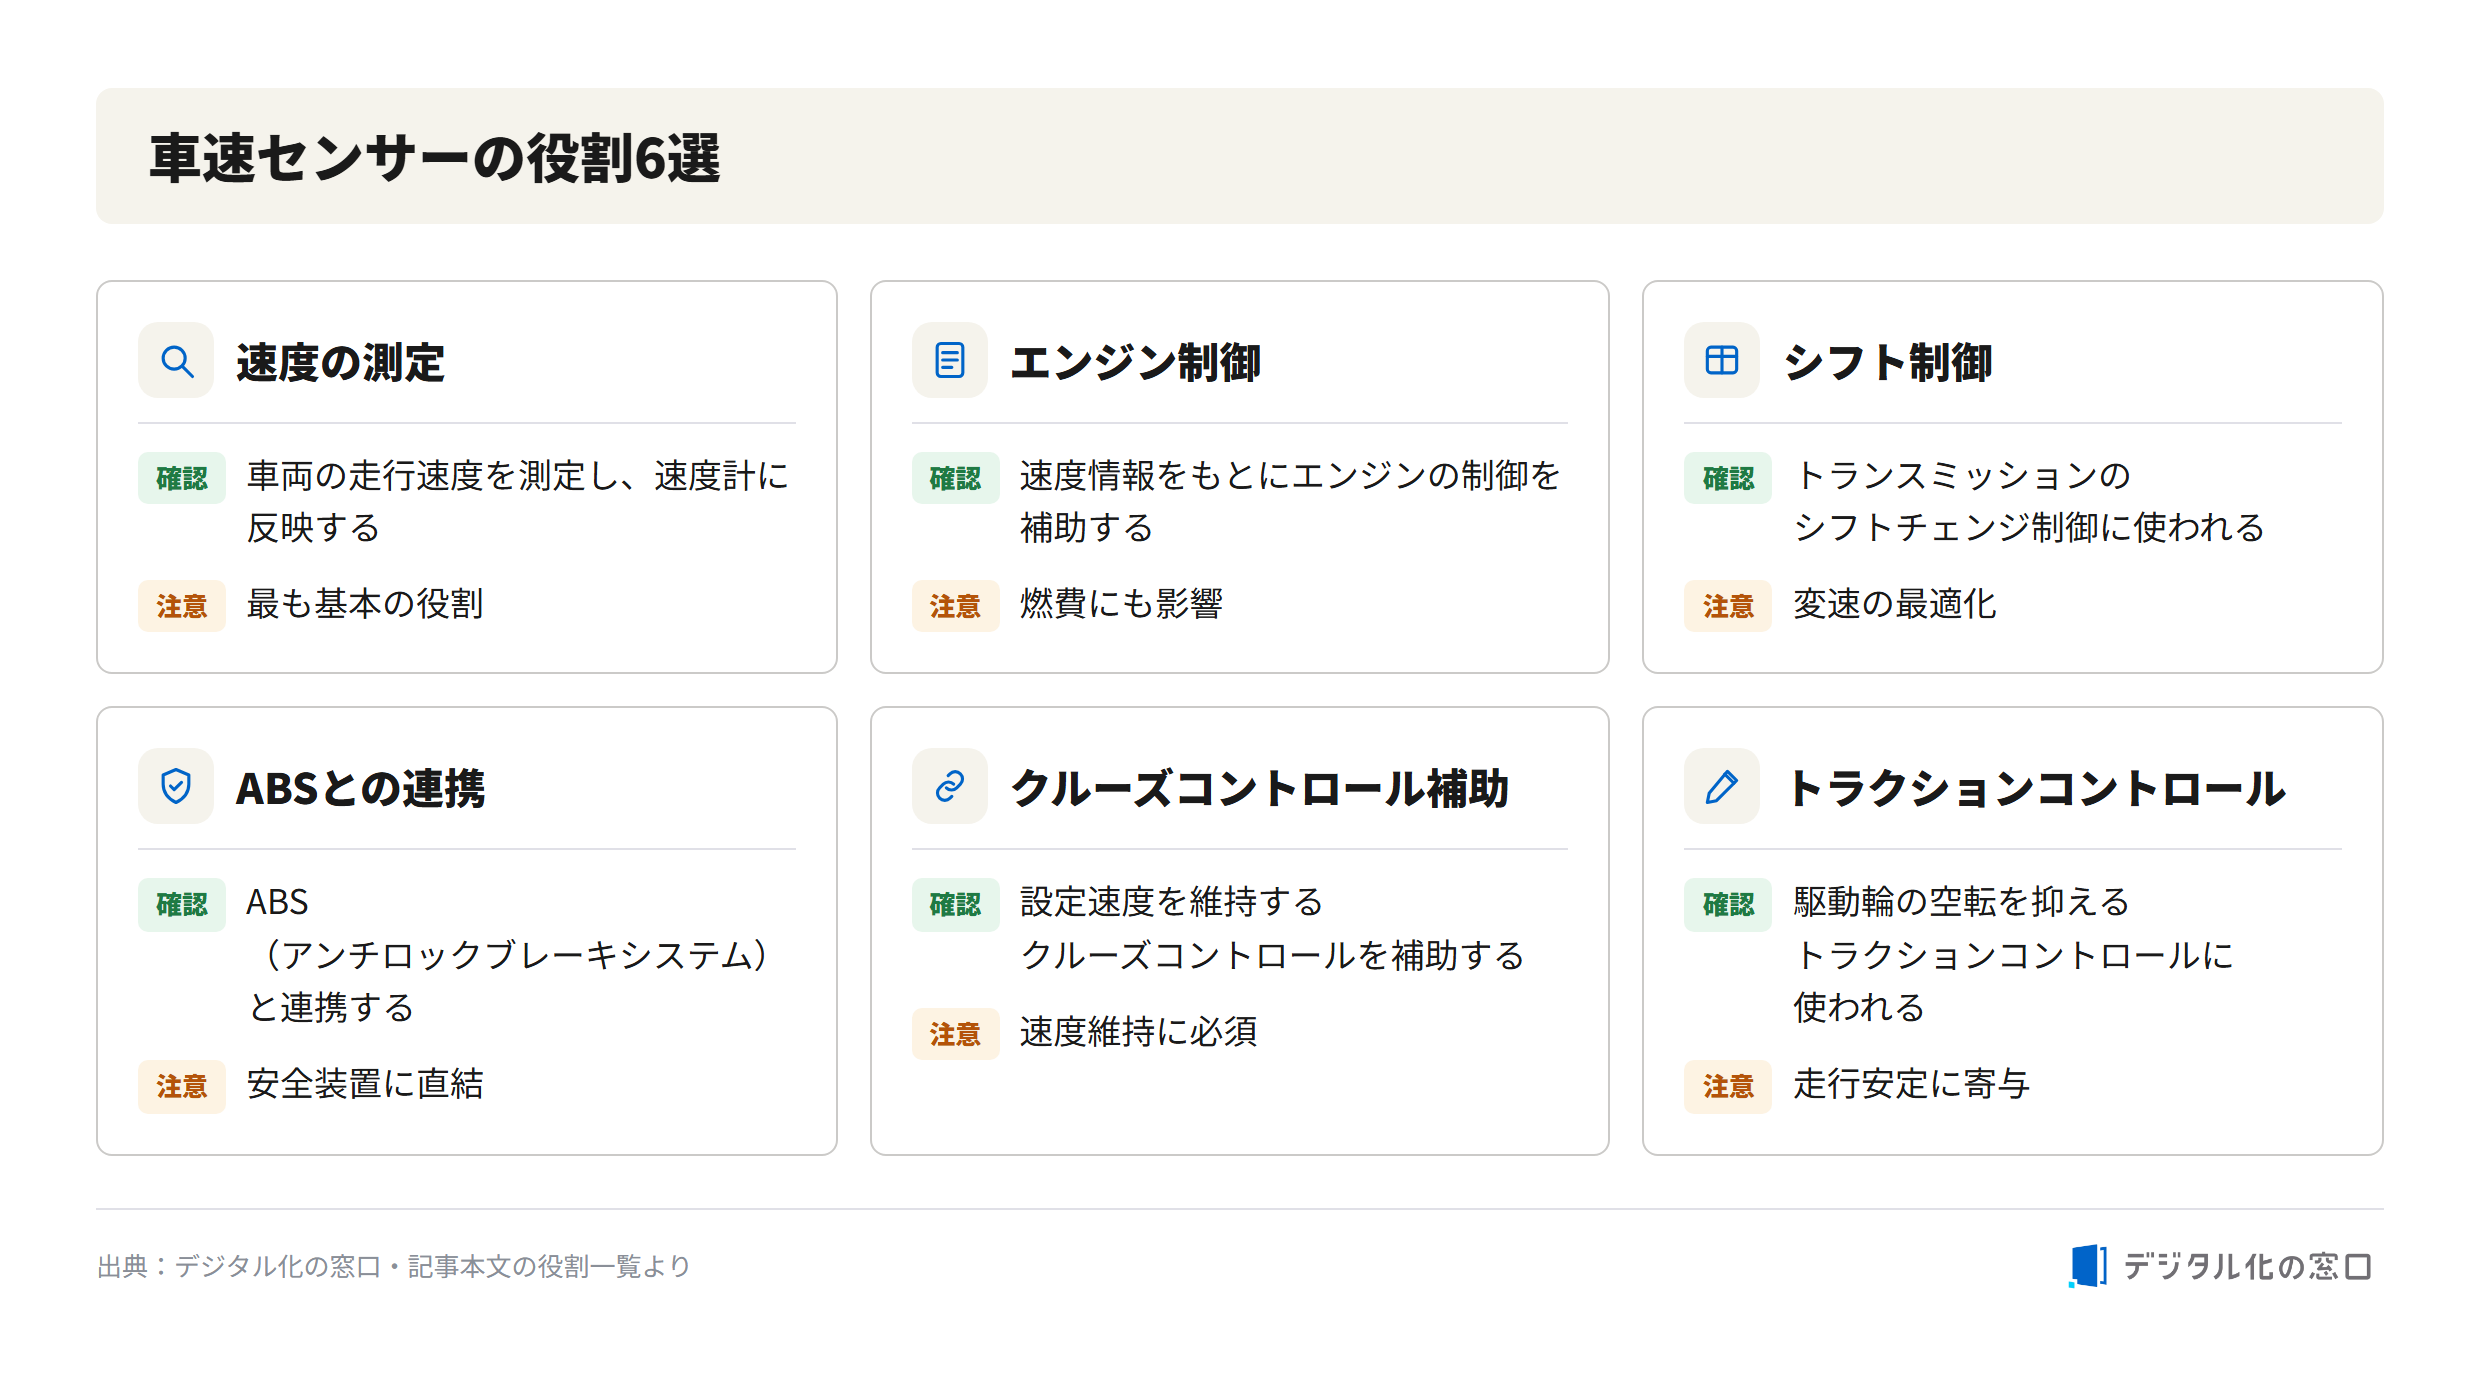Click the orange 注意 badge in エンジン制御 card
This screenshot has width=2480, height=1382.
click(x=955, y=606)
